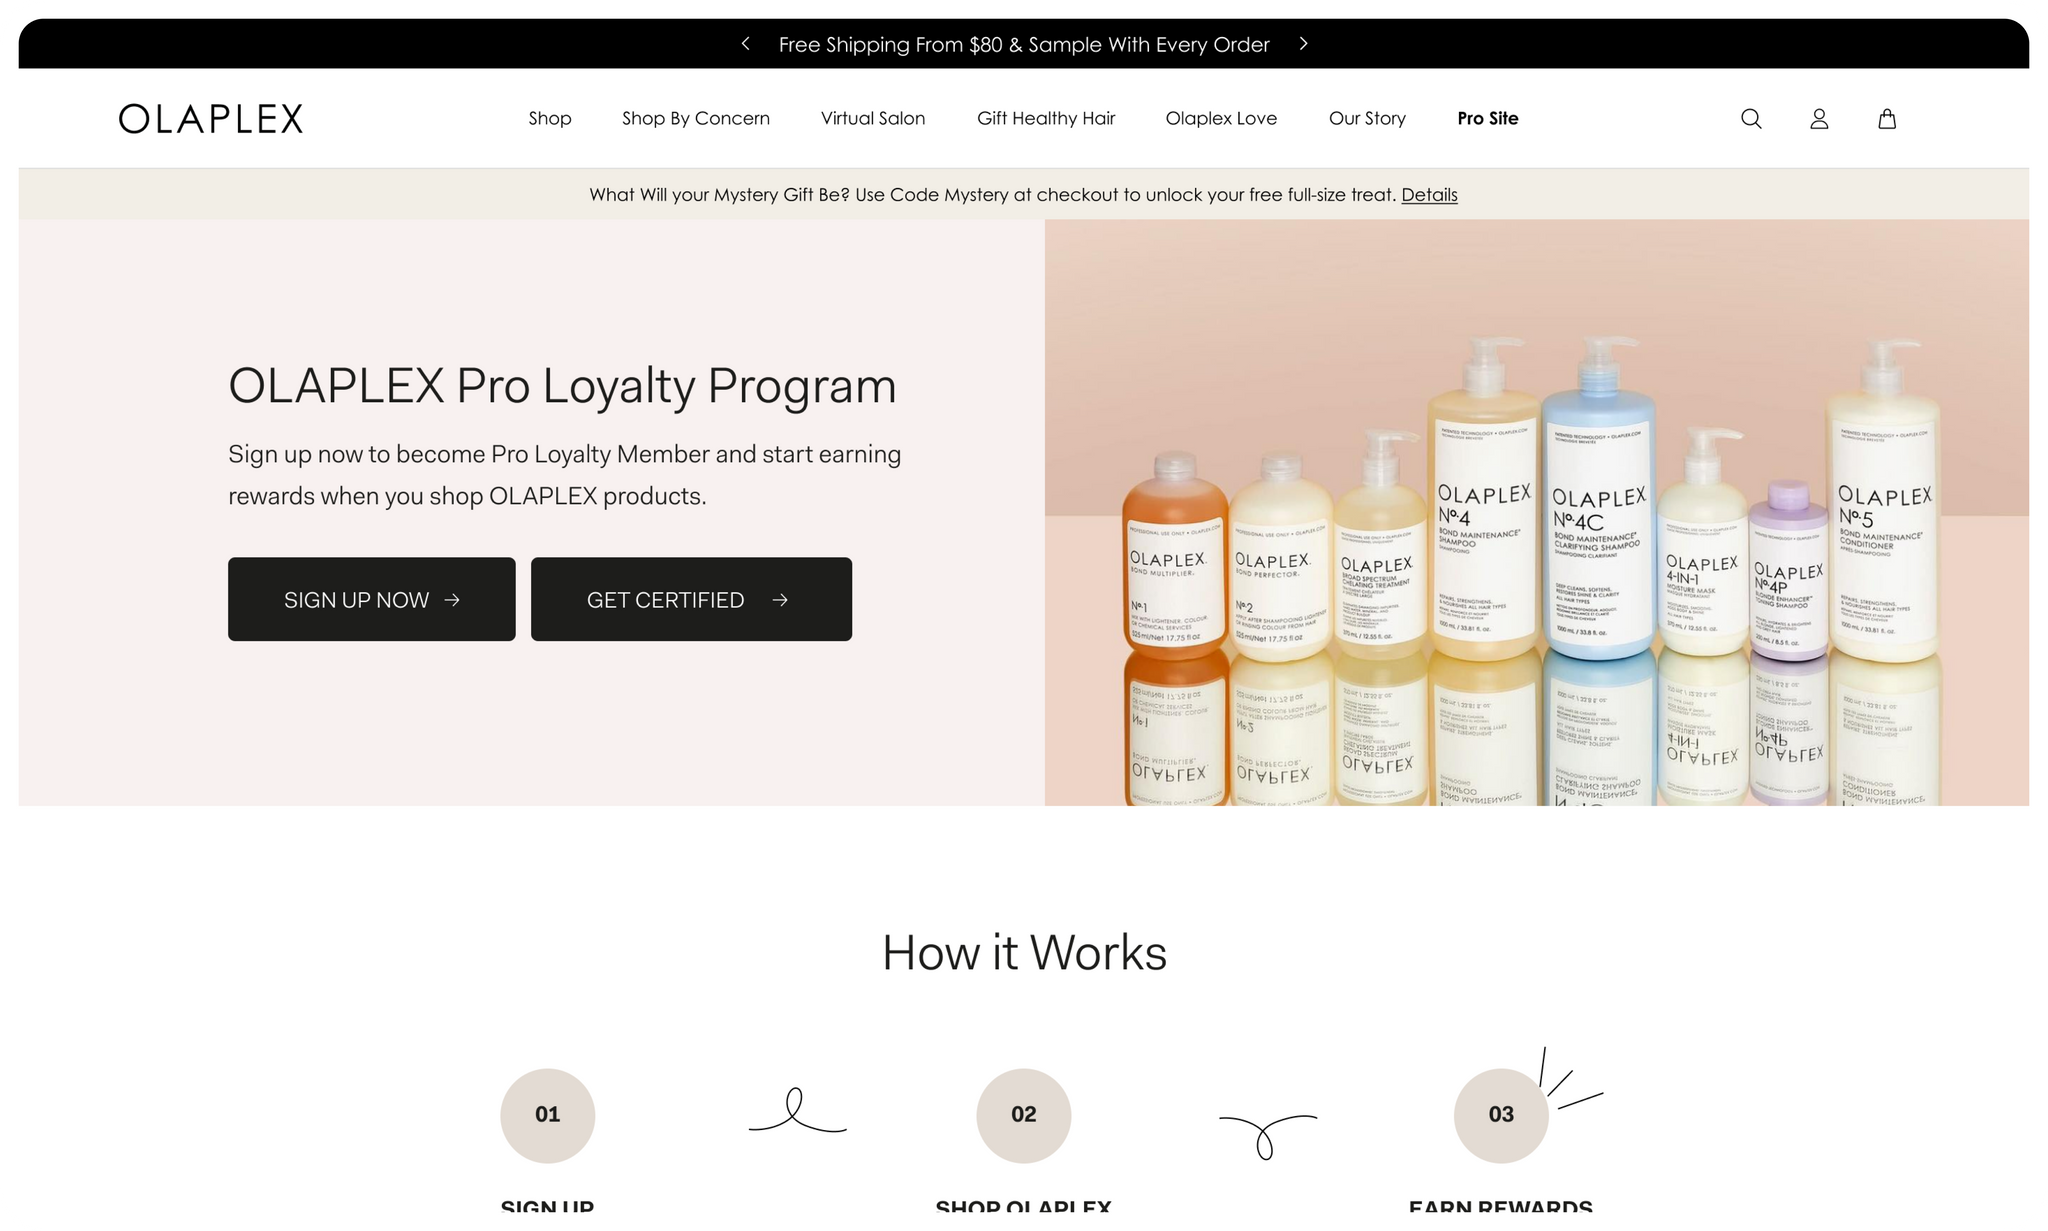The image size is (2048, 1231).
Task: Show previous announcement with left chevron
Action: coord(745,44)
